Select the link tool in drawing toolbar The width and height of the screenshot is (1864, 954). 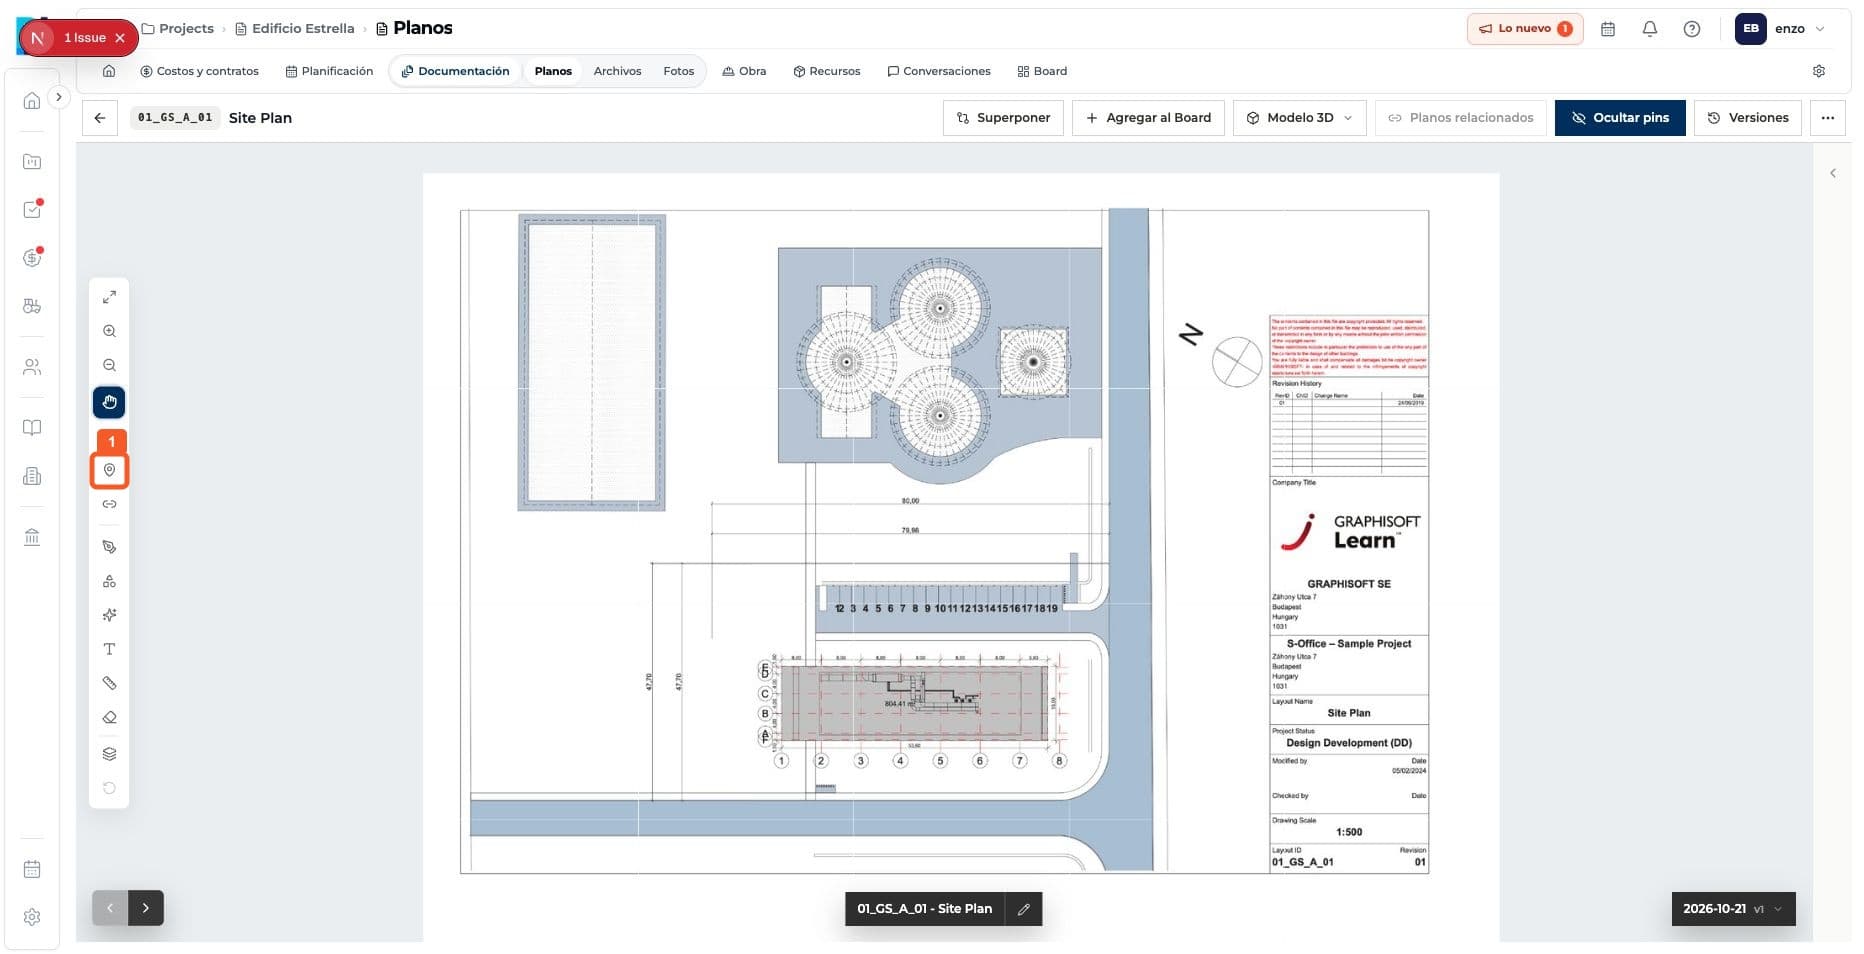[109, 504]
